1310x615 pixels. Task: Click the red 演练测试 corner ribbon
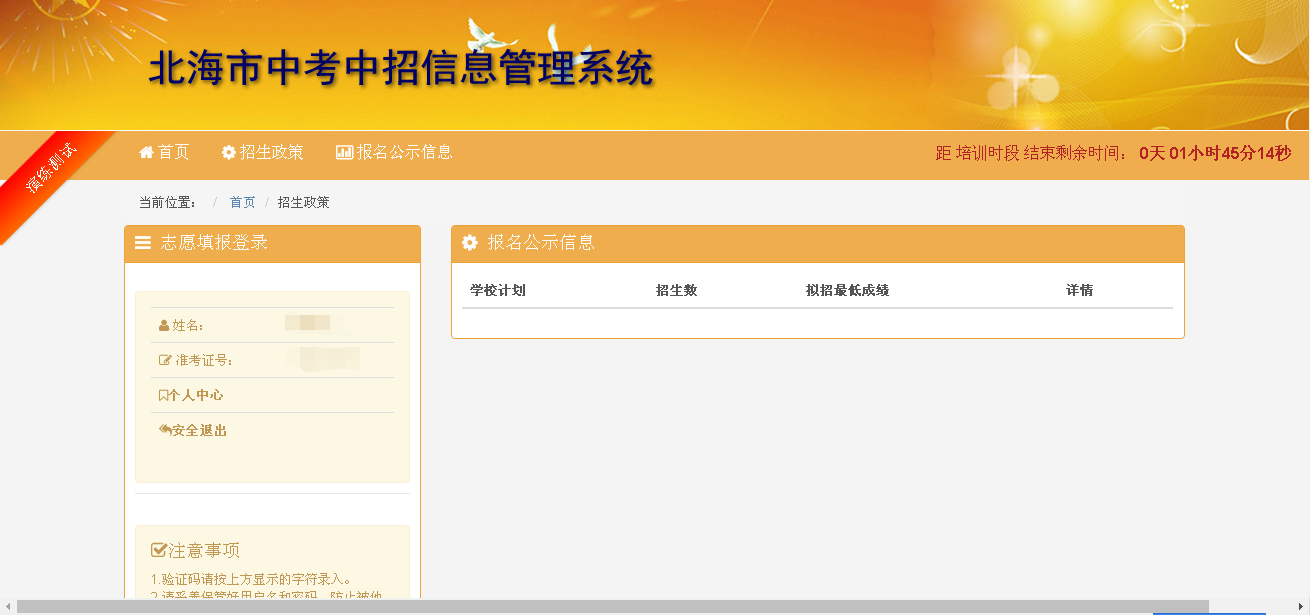click(50, 170)
